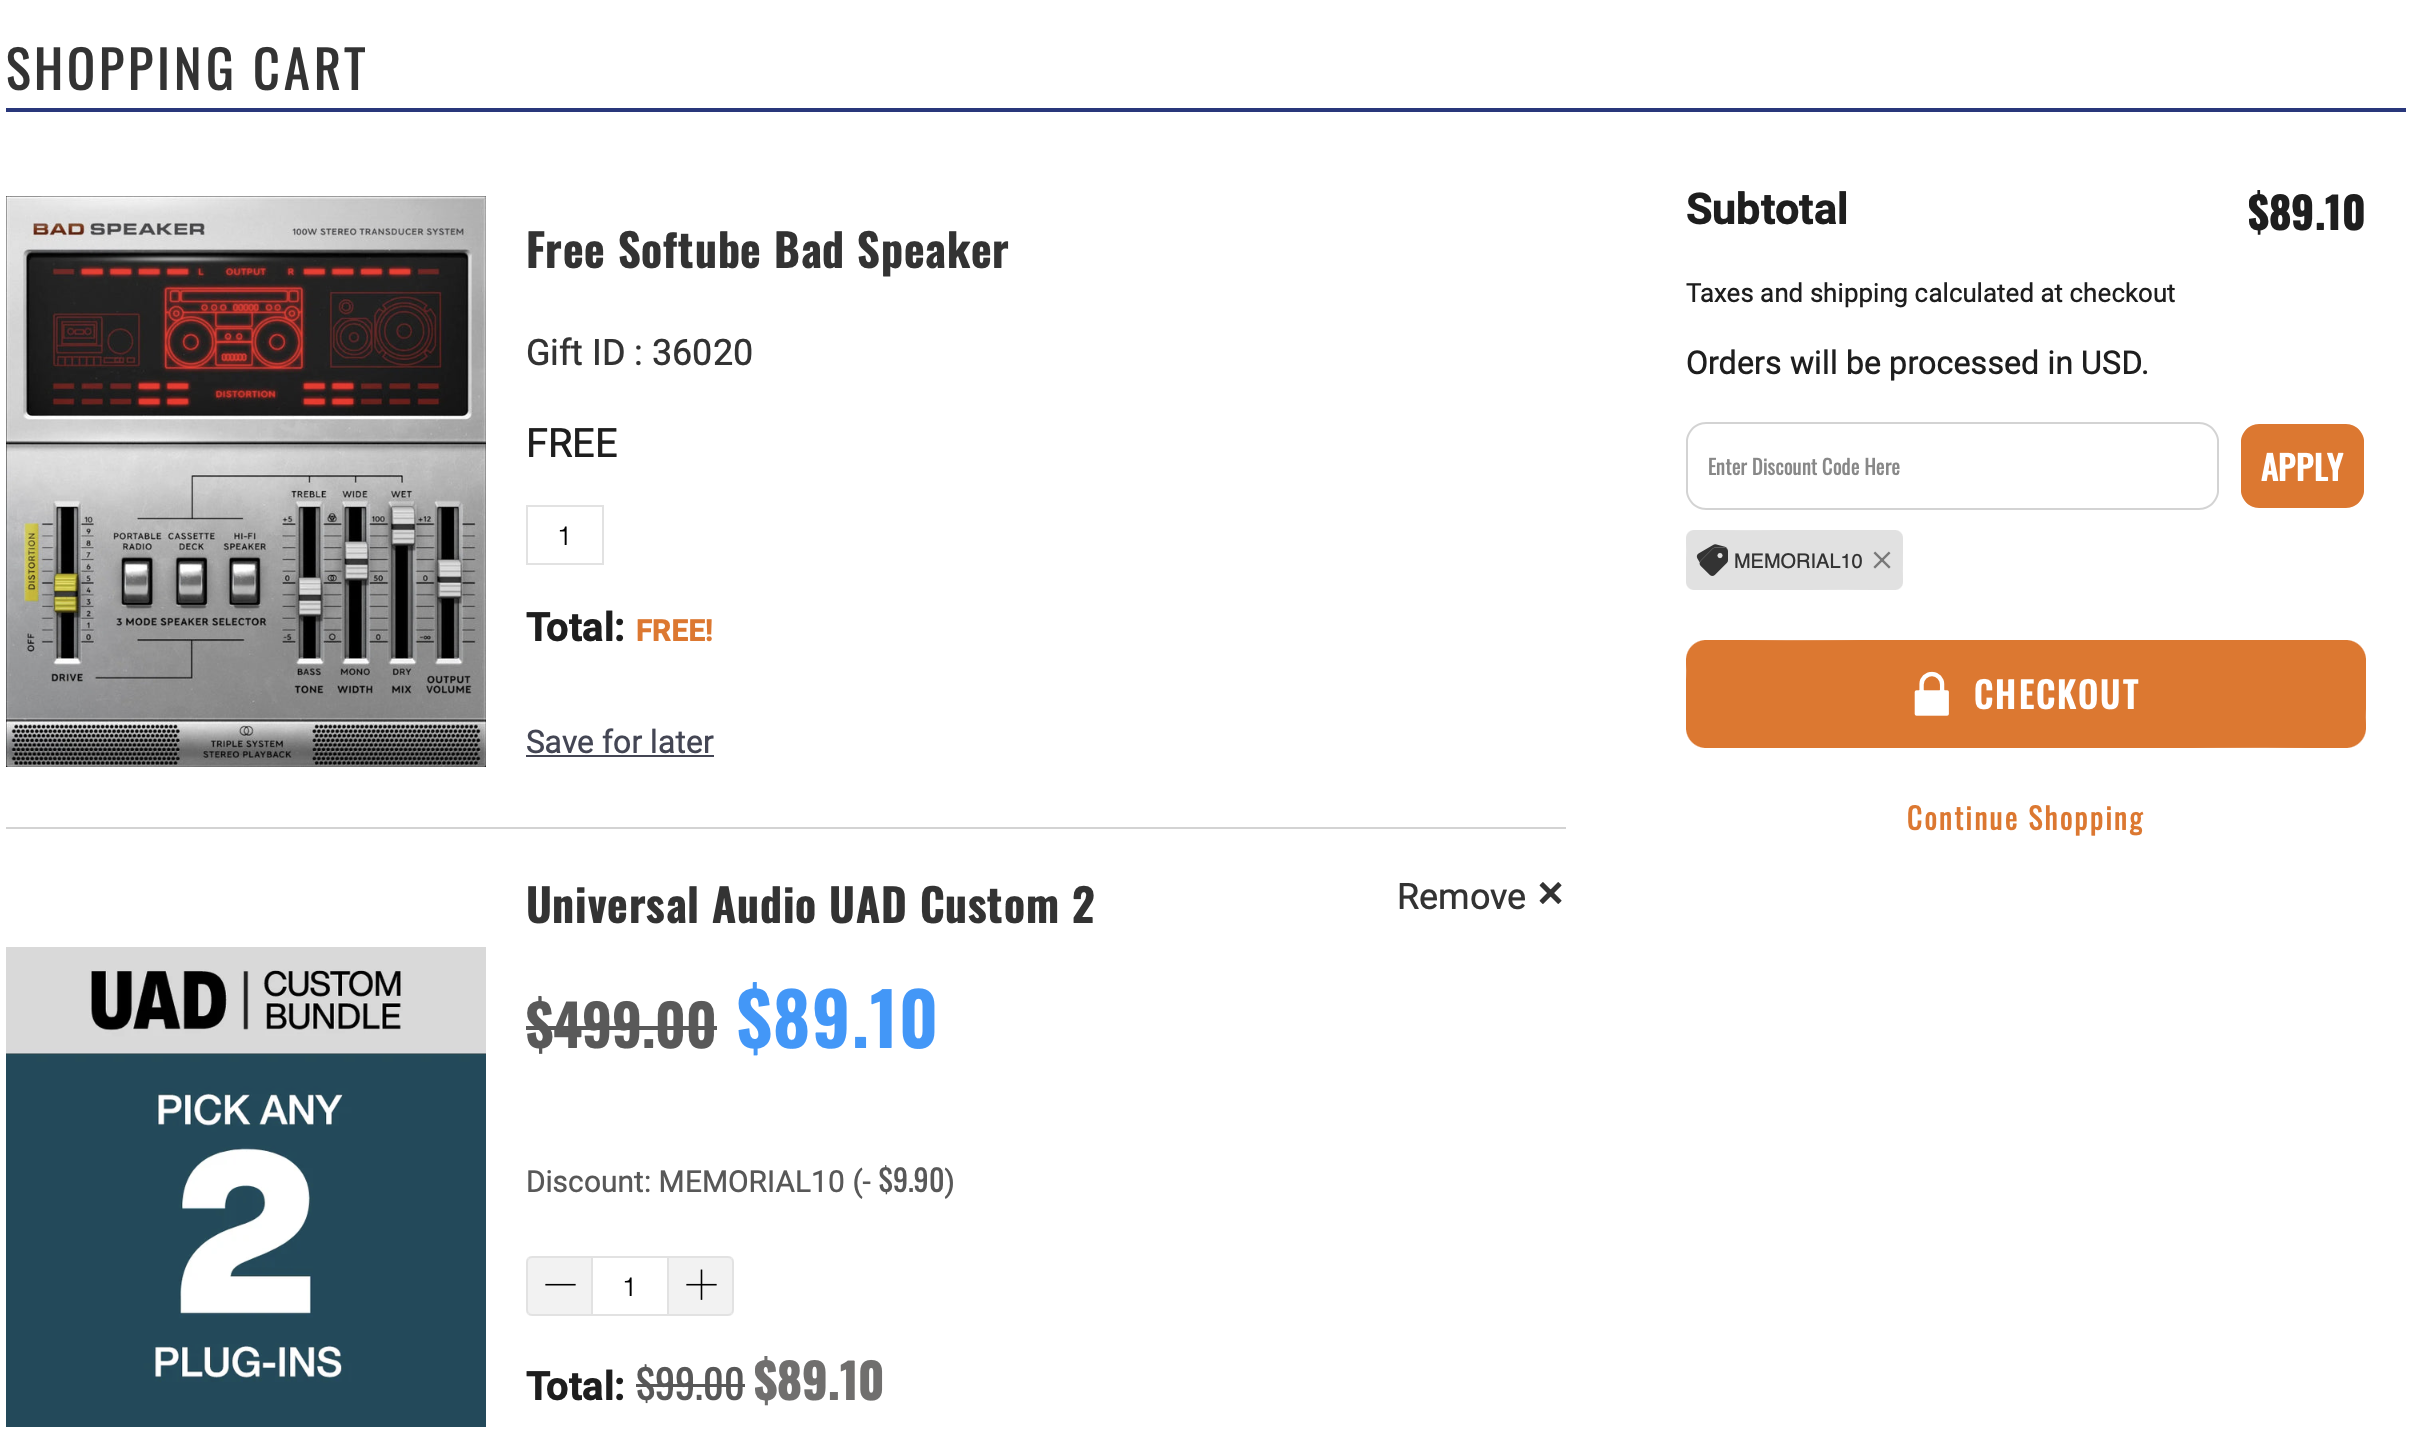This screenshot has height=1439, width=2409.
Task: Decrease UAD Custom 2 quantity with minus
Action: point(560,1285)
